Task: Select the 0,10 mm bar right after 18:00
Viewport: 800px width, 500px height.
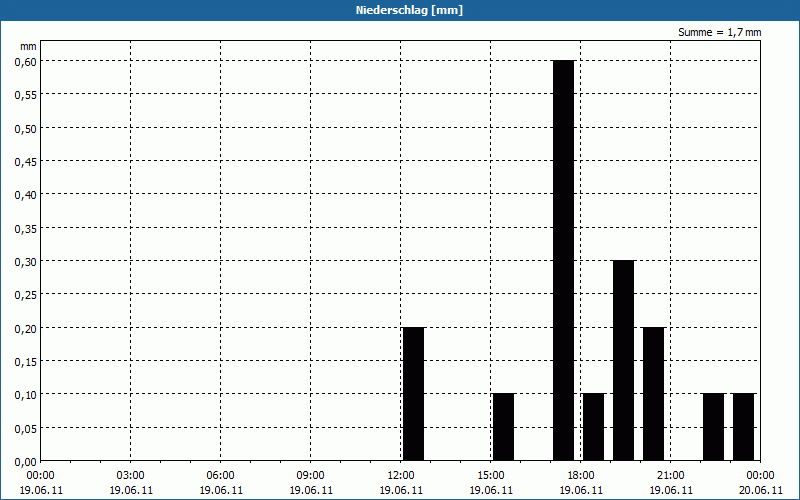Action: (x=593, y=427)
